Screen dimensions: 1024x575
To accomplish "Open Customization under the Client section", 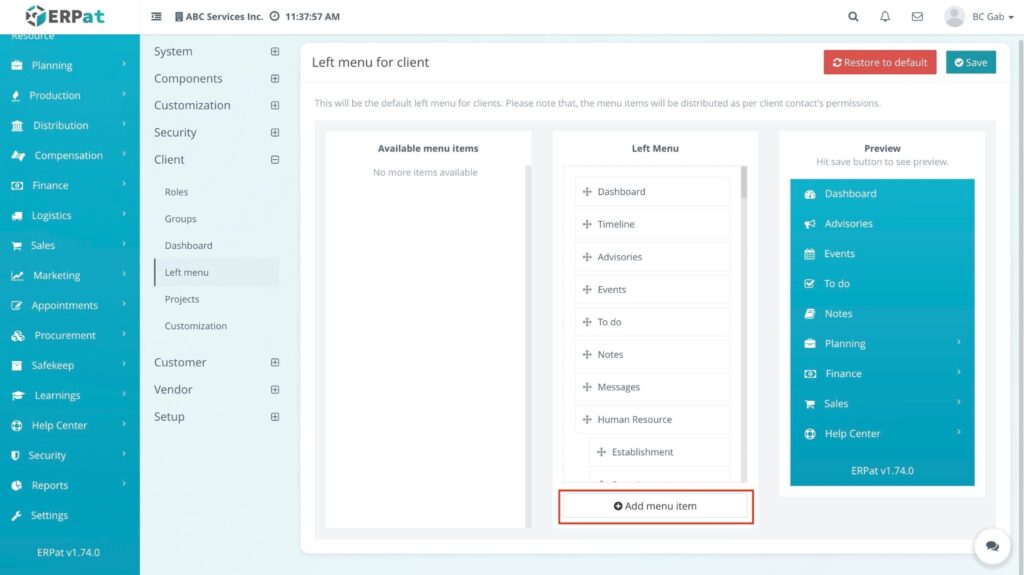I will coord(195,326).
